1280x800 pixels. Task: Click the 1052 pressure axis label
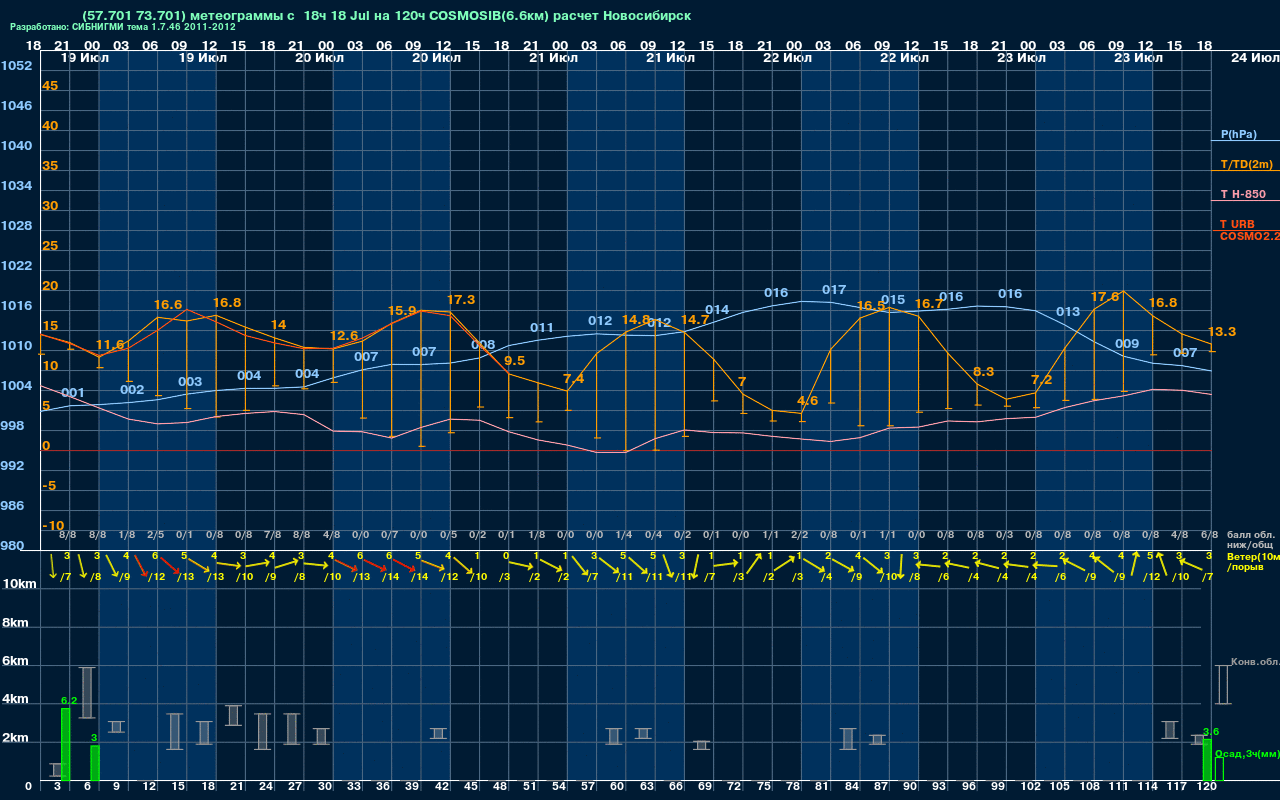click(16, 66)
